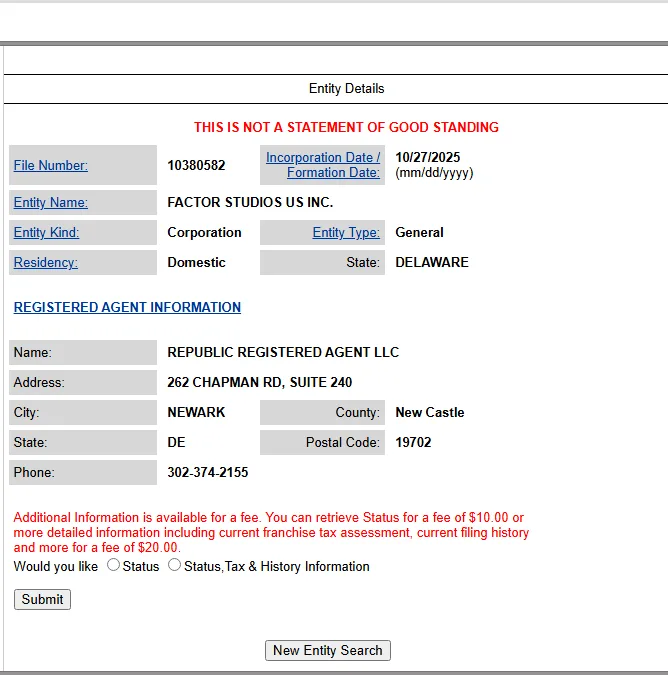This screenshot has width=668, height=675.
Task: Click the Entity Kind link
Action: (46, 232)
